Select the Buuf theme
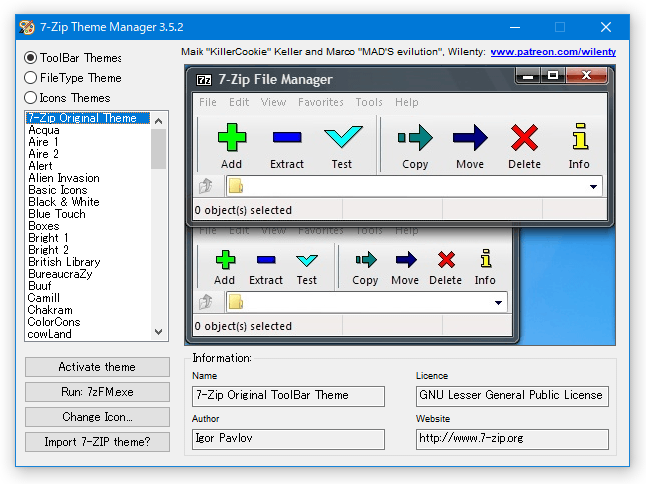 88,286
